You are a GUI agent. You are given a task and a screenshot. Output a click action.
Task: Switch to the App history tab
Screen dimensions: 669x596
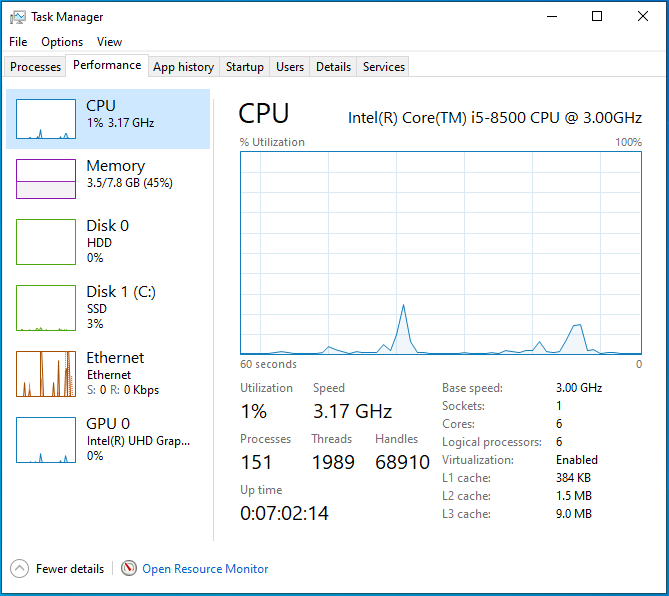183,67
